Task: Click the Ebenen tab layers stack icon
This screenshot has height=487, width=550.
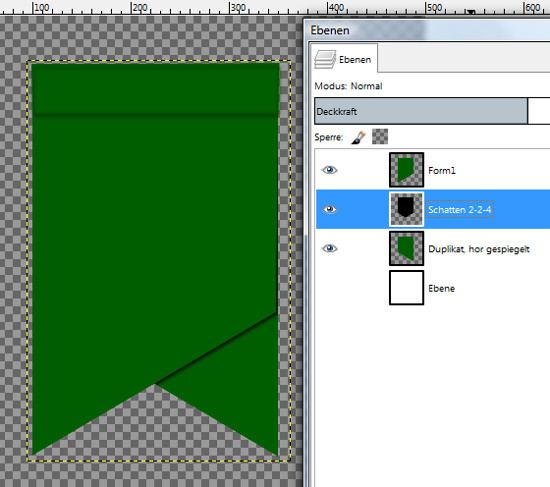Action: 324,59
